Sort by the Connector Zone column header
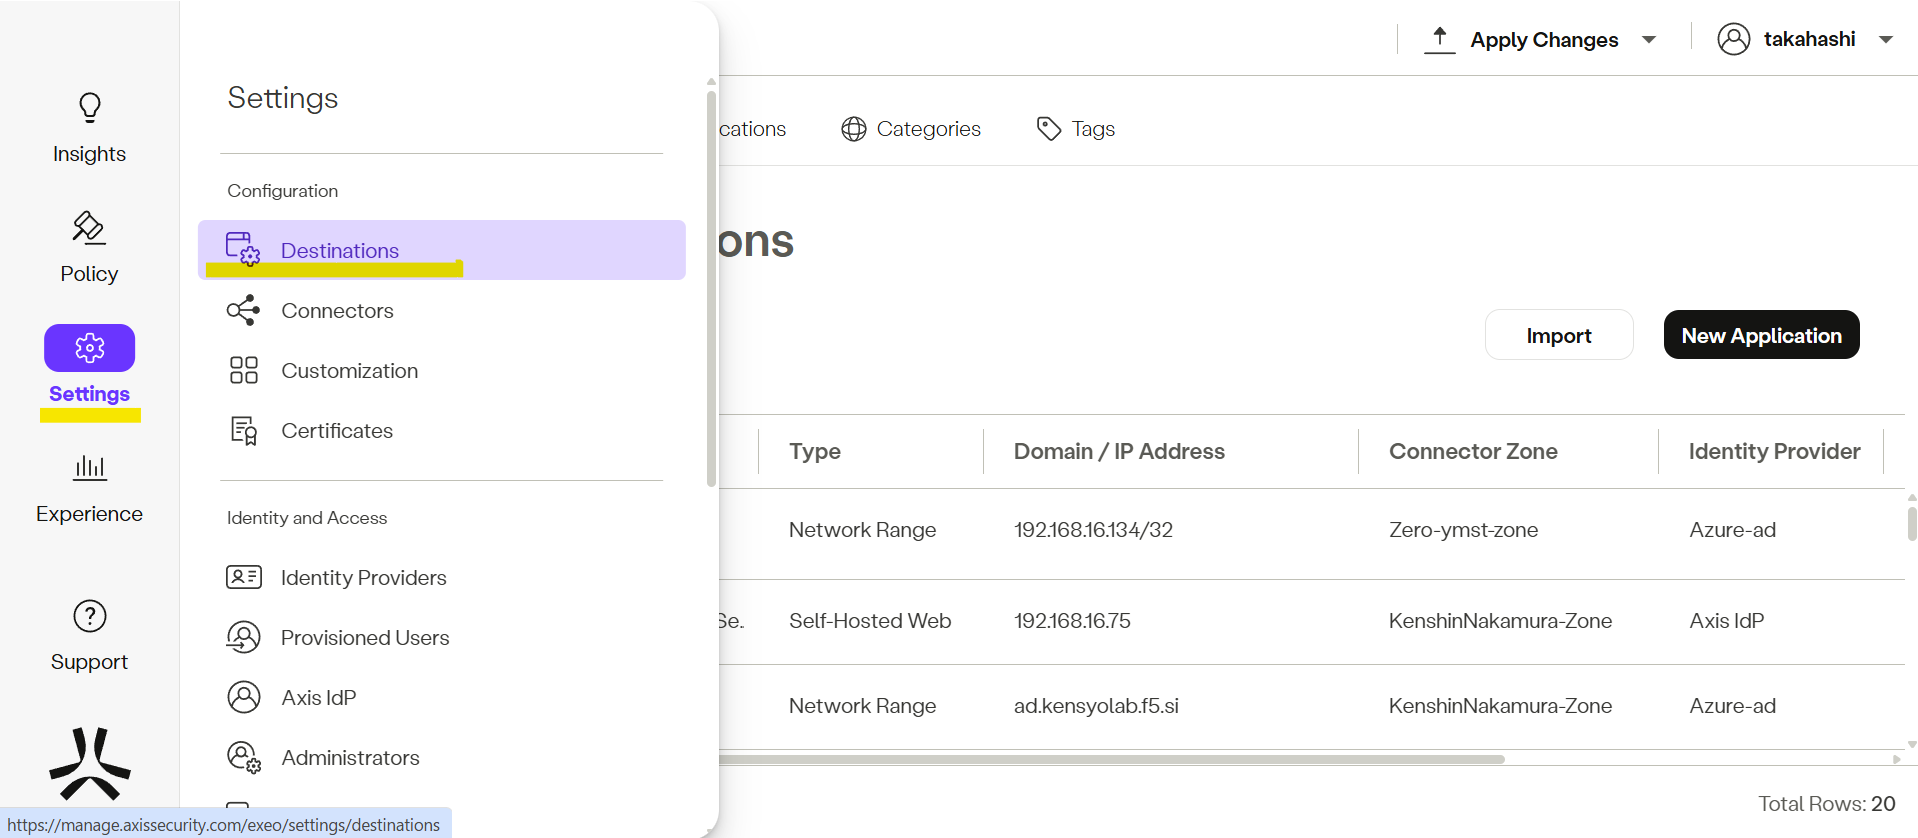The height and width of the screenshot is (838, 1918). coord(1472,451)
